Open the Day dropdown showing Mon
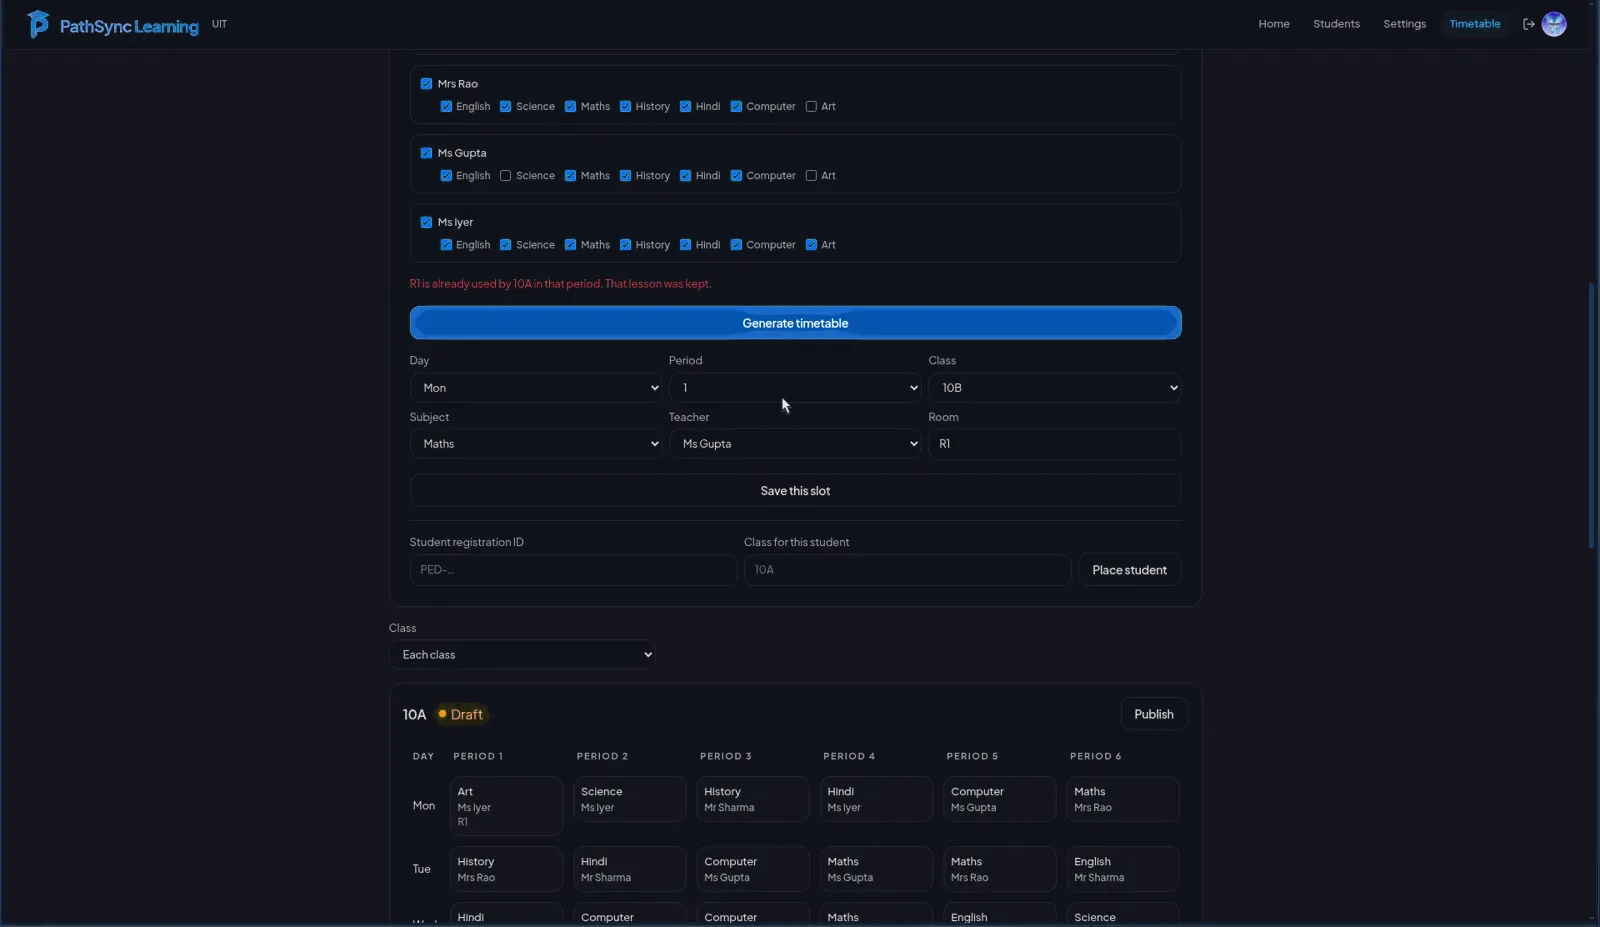The width and height of the screenshot is (1600, 927). pos(536,388)
